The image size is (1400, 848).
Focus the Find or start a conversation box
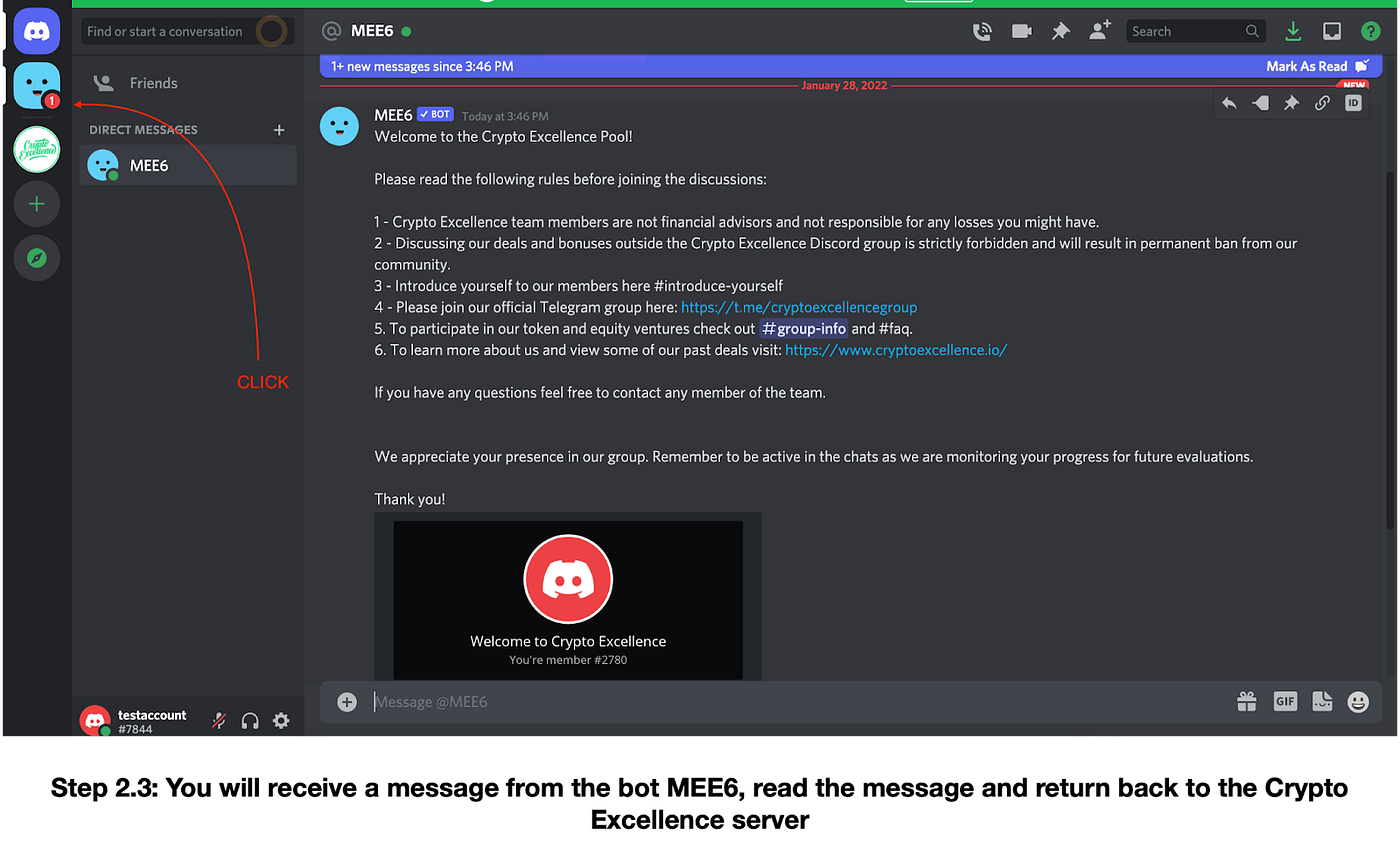[x=187, y=31]
